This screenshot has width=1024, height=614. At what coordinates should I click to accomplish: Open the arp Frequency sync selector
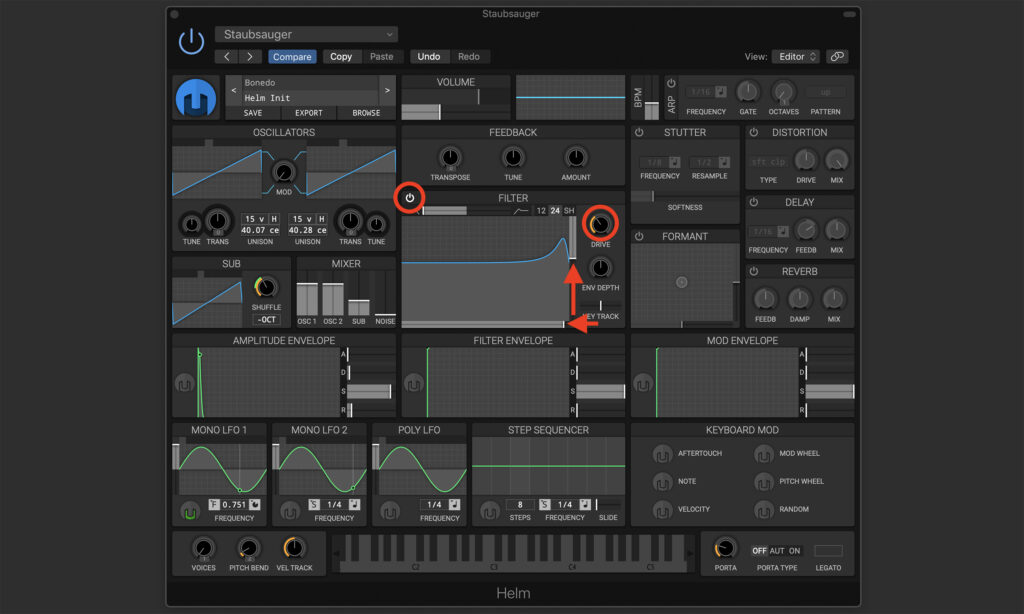click(720, 92)
